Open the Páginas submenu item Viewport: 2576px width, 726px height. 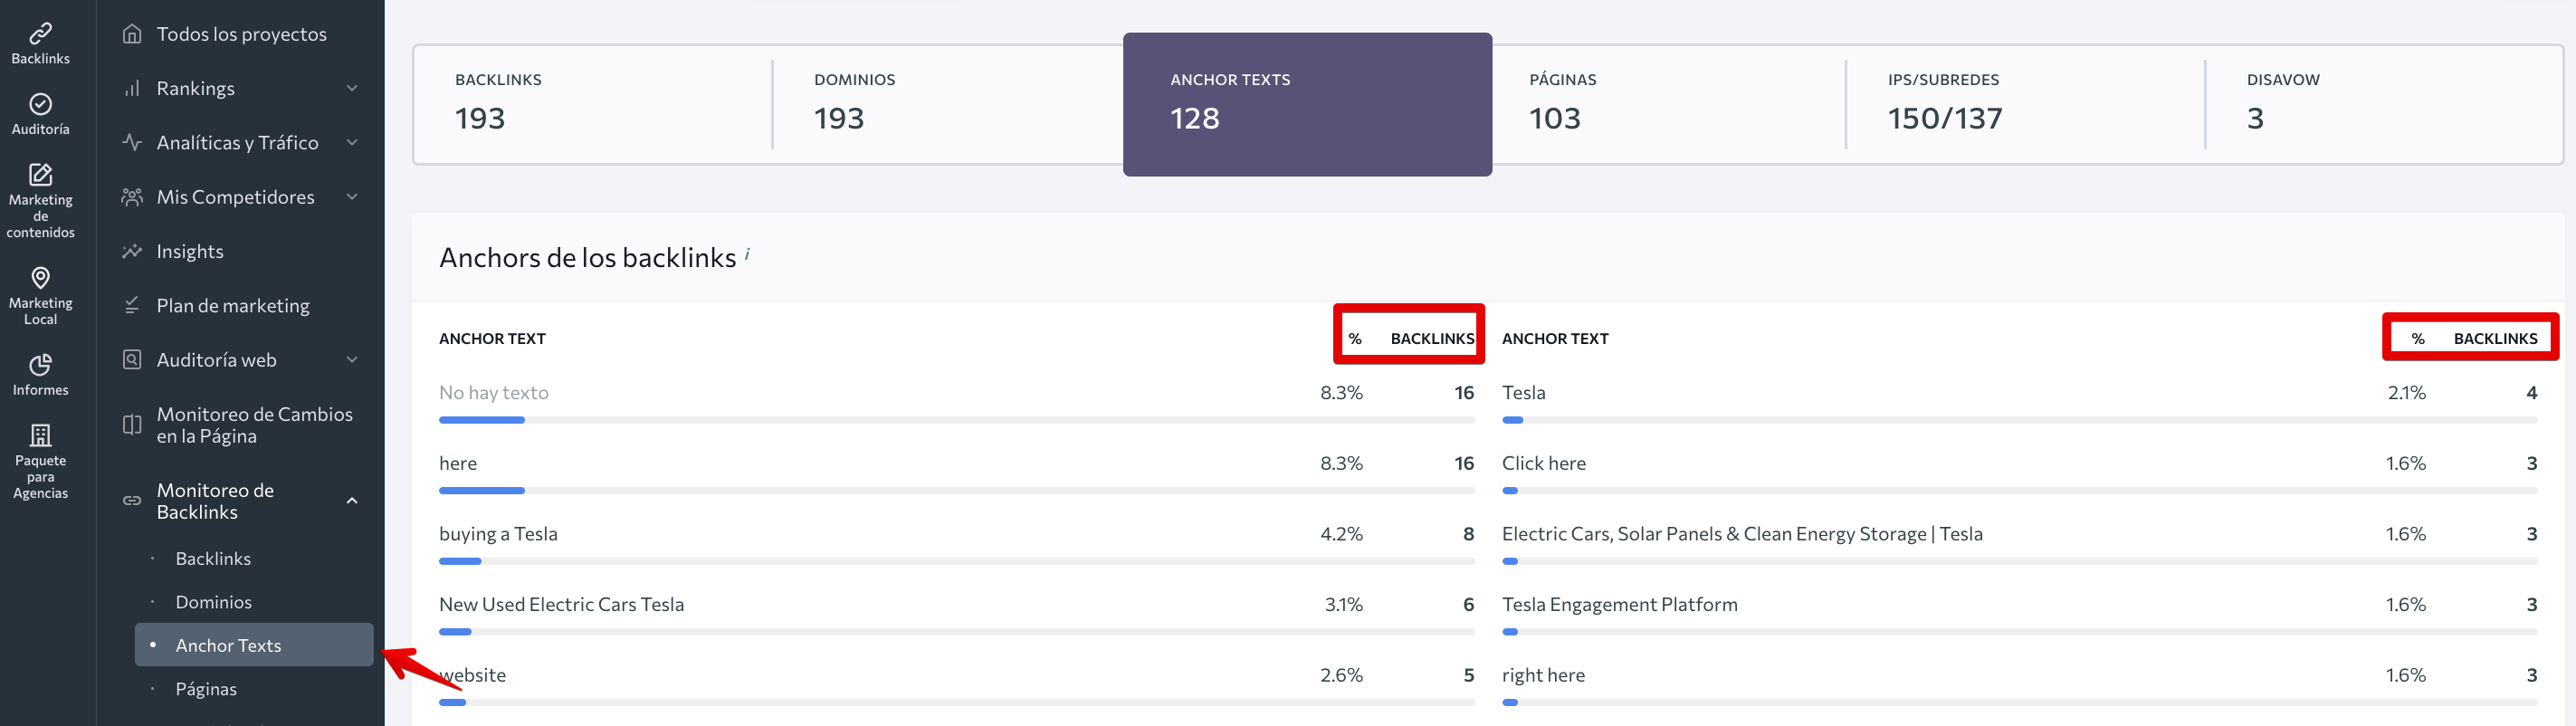tap(206, 689)
